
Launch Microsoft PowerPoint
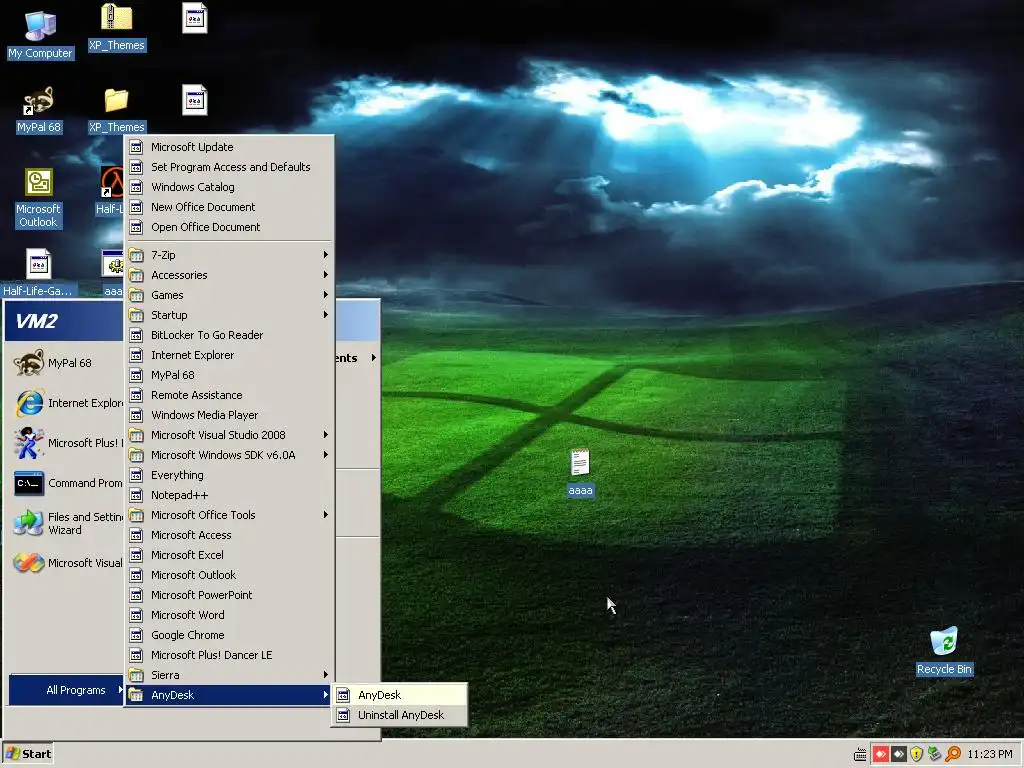229,595
